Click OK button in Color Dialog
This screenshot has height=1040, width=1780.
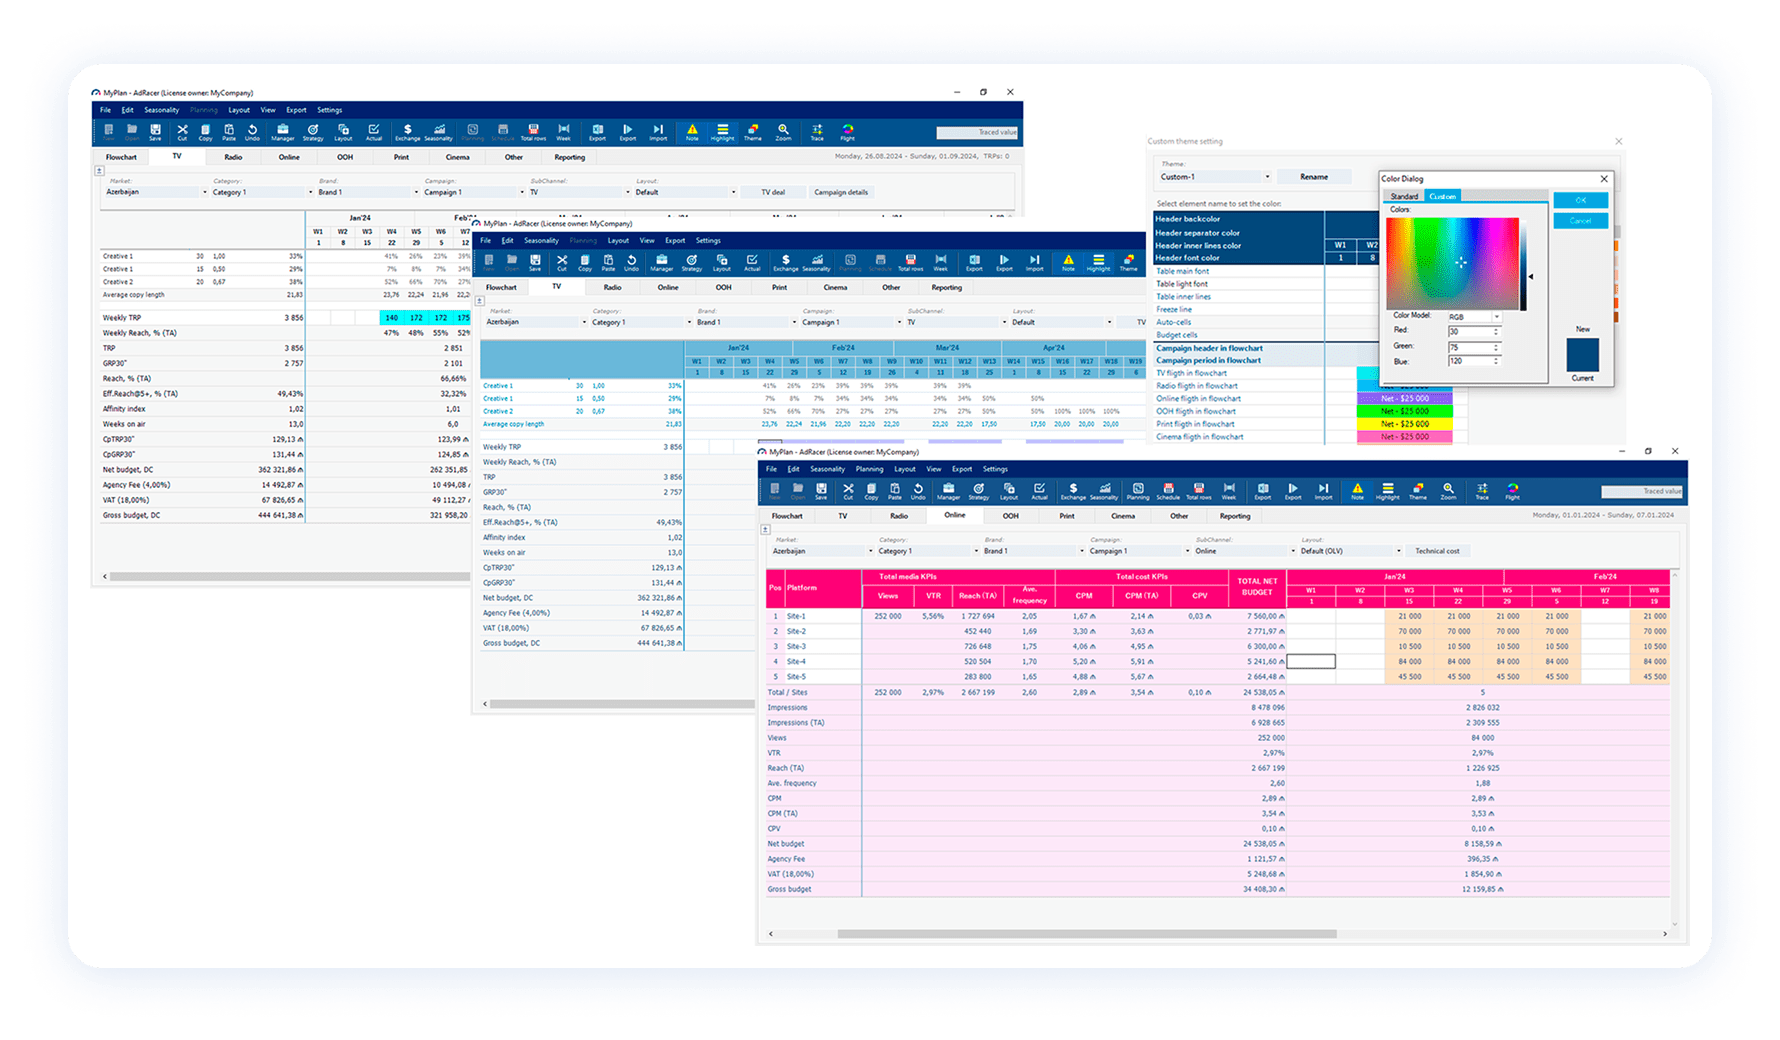click(x=1580, y=200)
